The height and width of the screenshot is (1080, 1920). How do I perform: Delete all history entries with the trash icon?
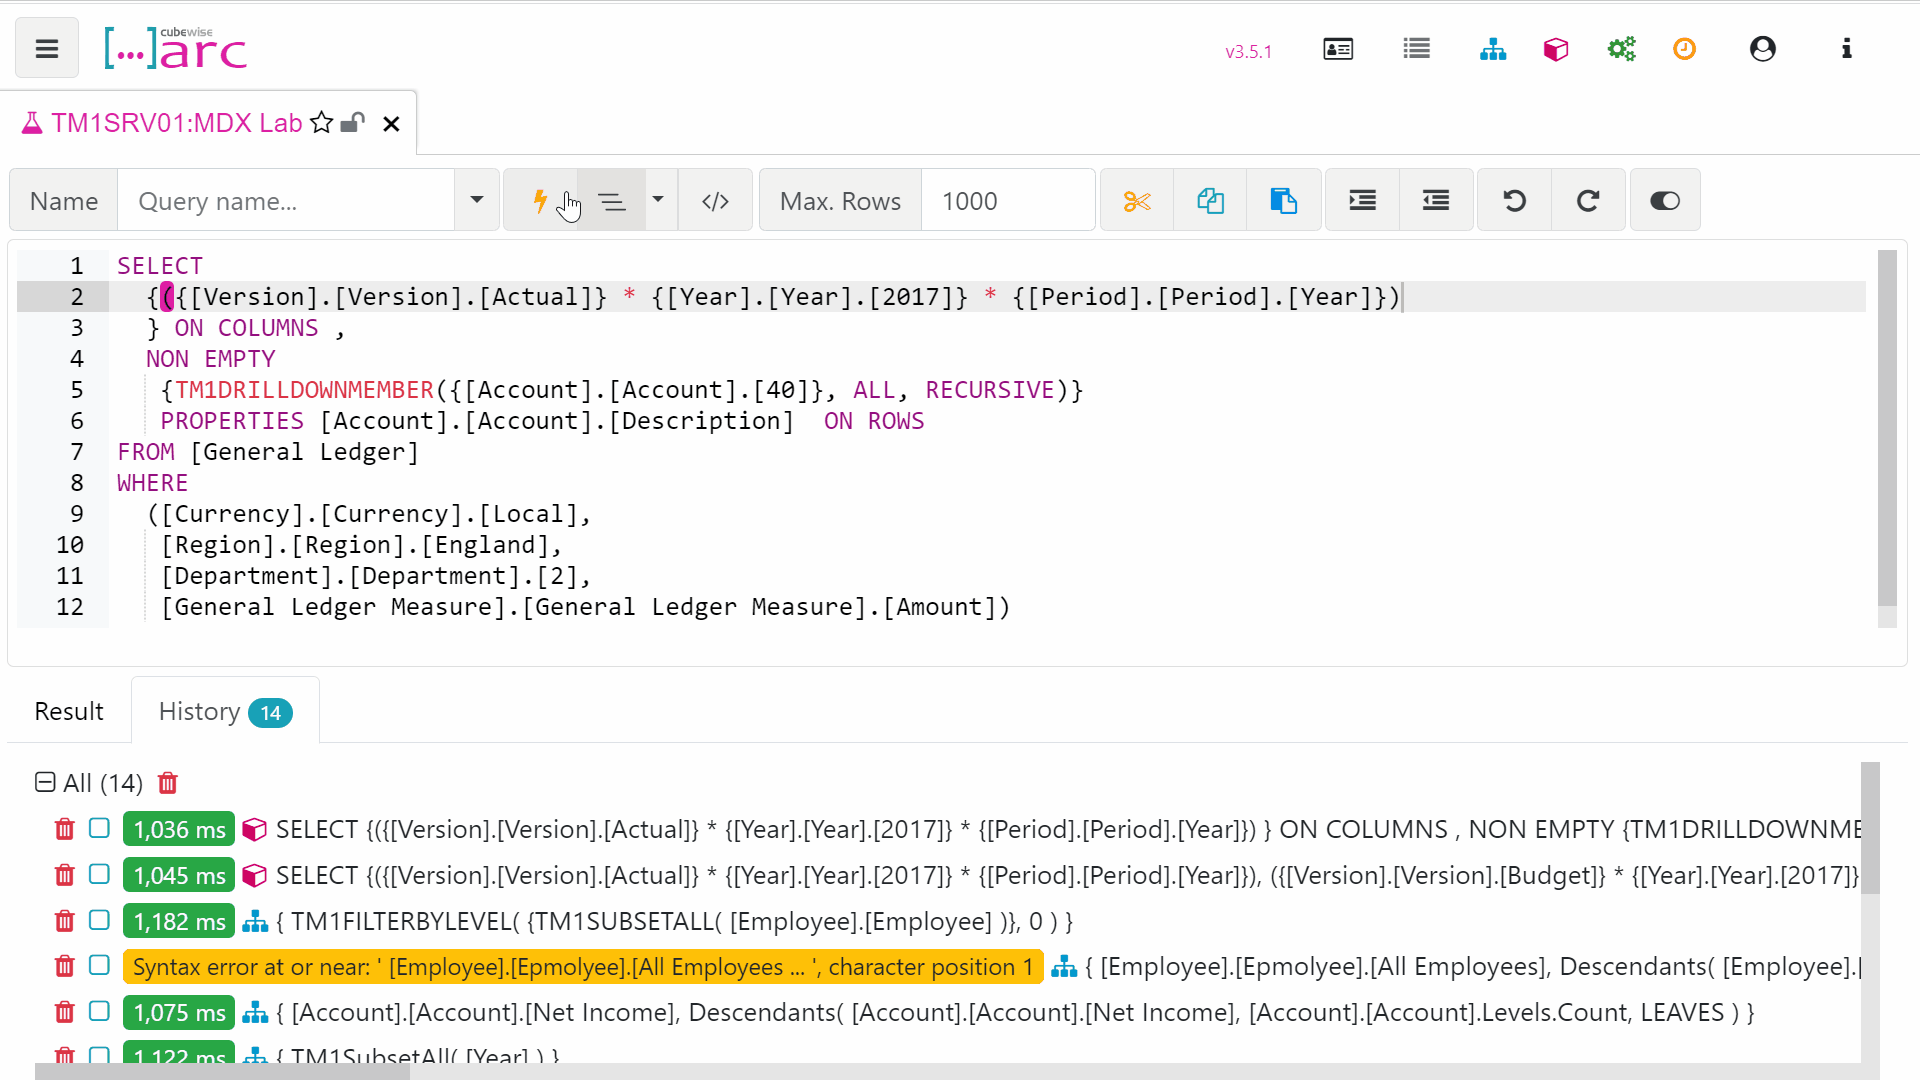tap(168, 783)
